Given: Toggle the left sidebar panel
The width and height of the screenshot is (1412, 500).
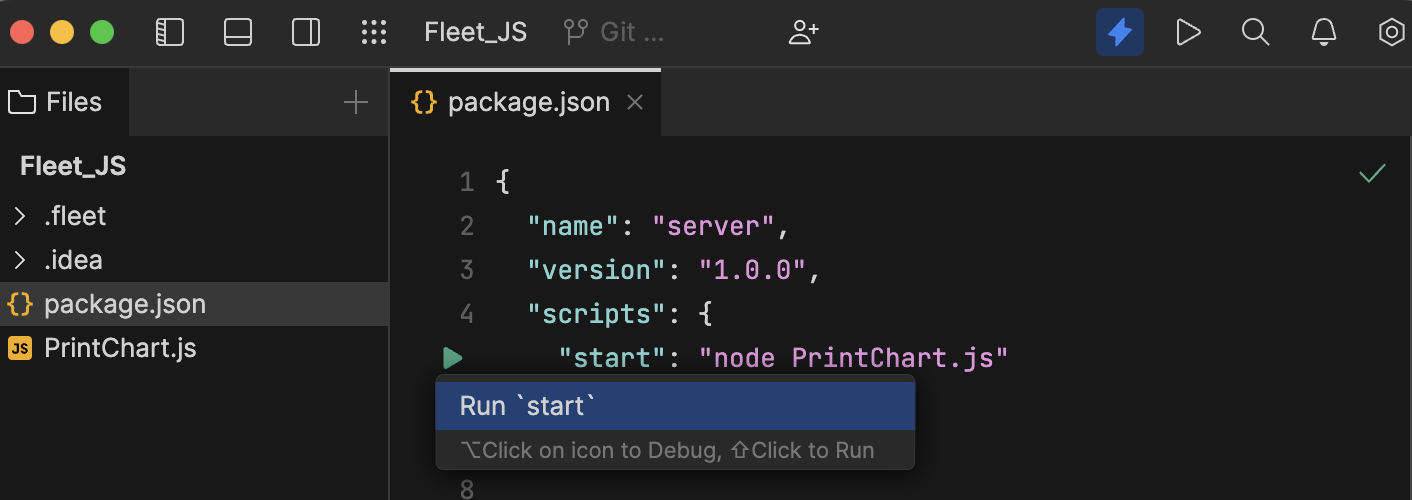Looking at the screenshot, I should (170, 33).
